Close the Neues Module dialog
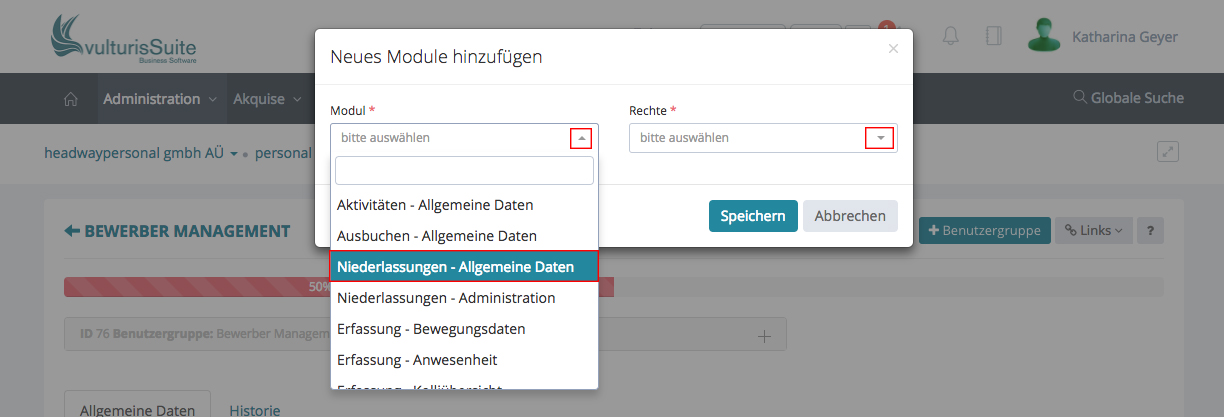1224x417 pixels. tap(893, 48)
